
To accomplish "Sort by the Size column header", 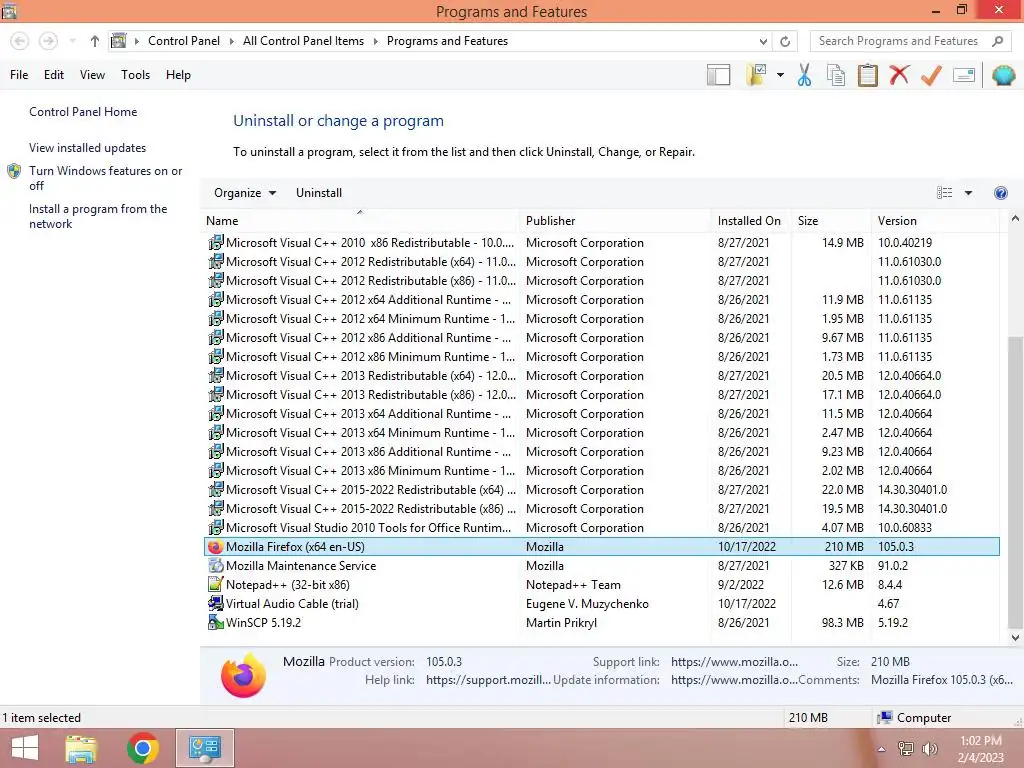I will coord(831,221).
